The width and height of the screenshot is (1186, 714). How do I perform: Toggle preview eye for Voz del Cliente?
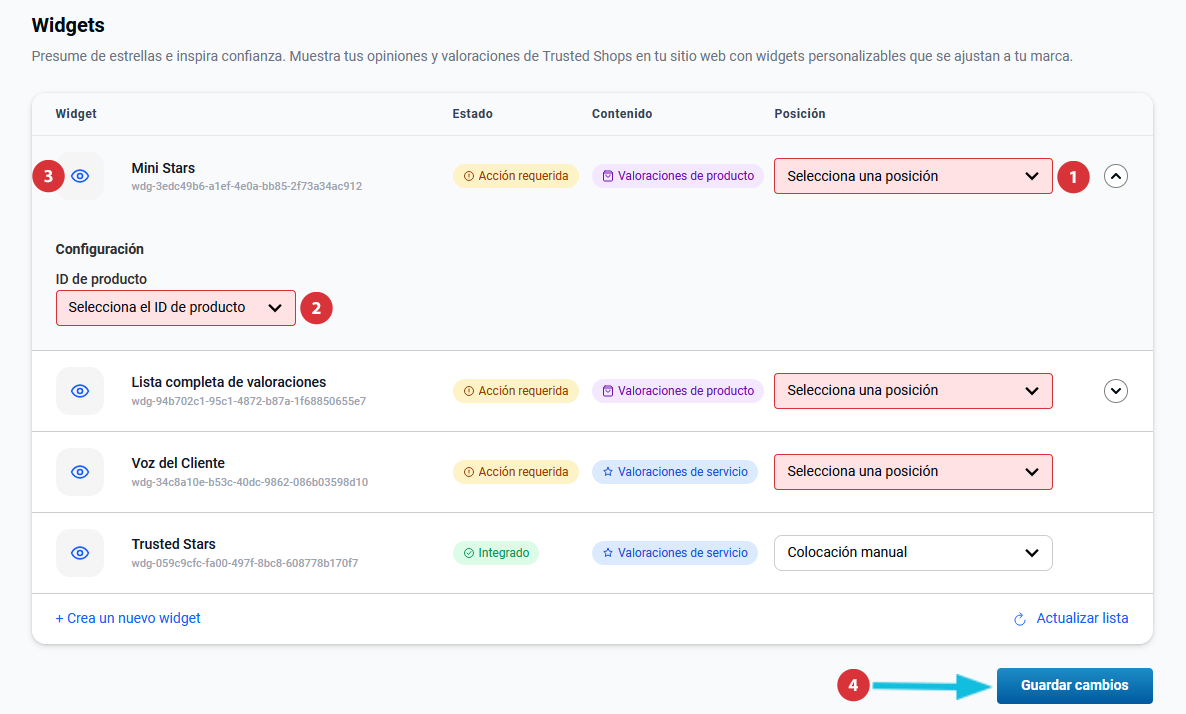click(80, 472)
